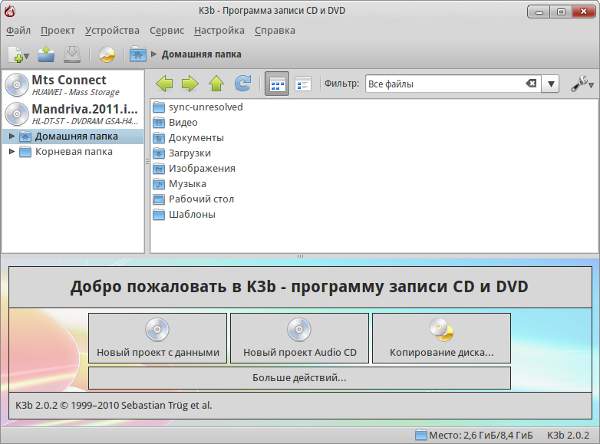This screenshot has height=444, width=600.
Task: Select the Mandriva DVD drive device
Action: point(72,113)
